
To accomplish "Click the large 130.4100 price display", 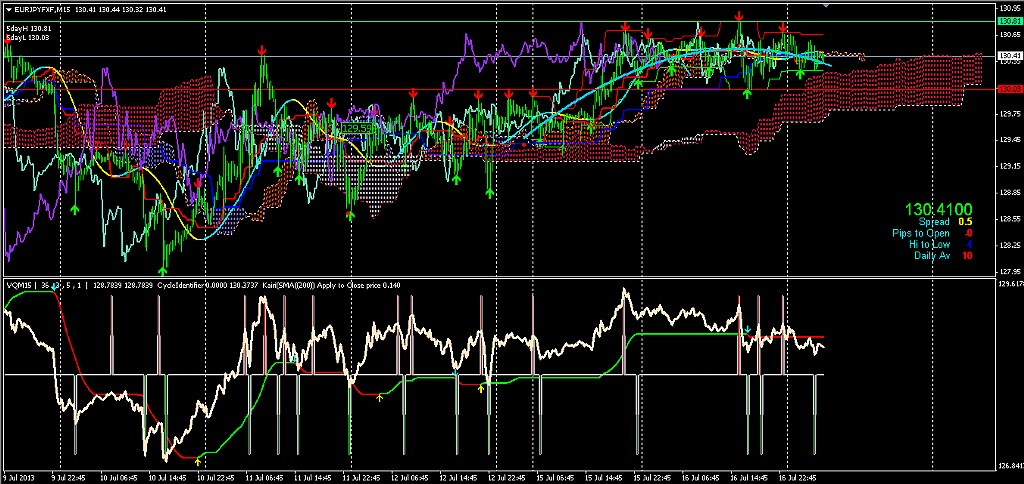I will (938, 209).
